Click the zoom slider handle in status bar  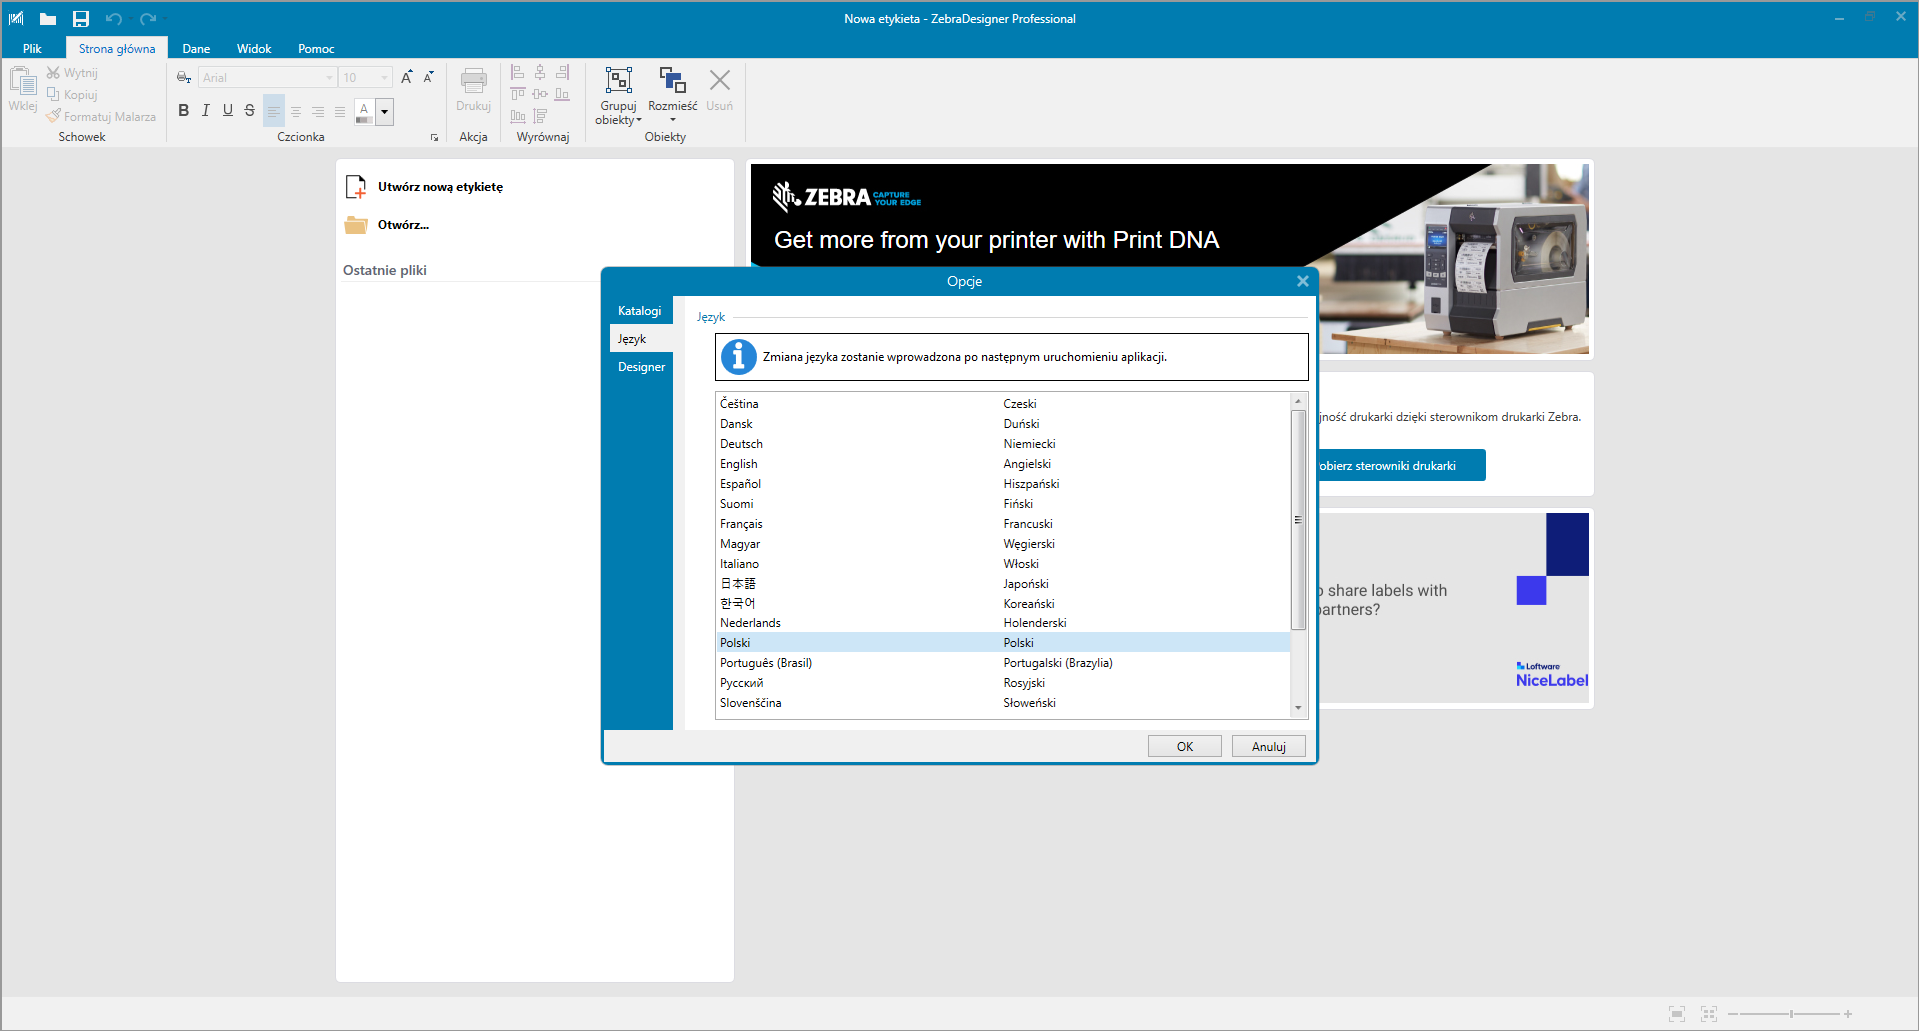1791,1014
